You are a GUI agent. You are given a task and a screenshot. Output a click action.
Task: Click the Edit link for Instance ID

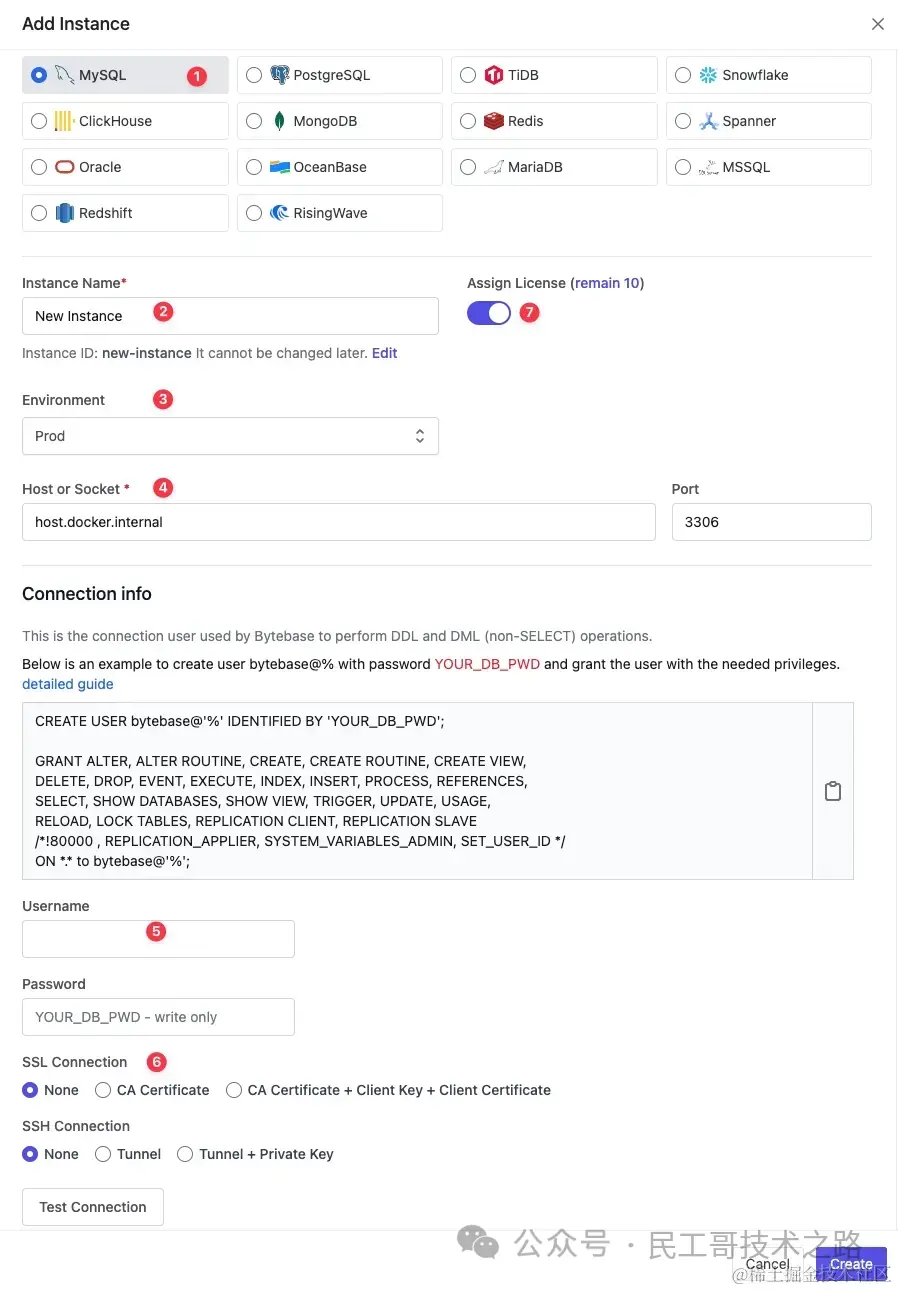(385, 353)
